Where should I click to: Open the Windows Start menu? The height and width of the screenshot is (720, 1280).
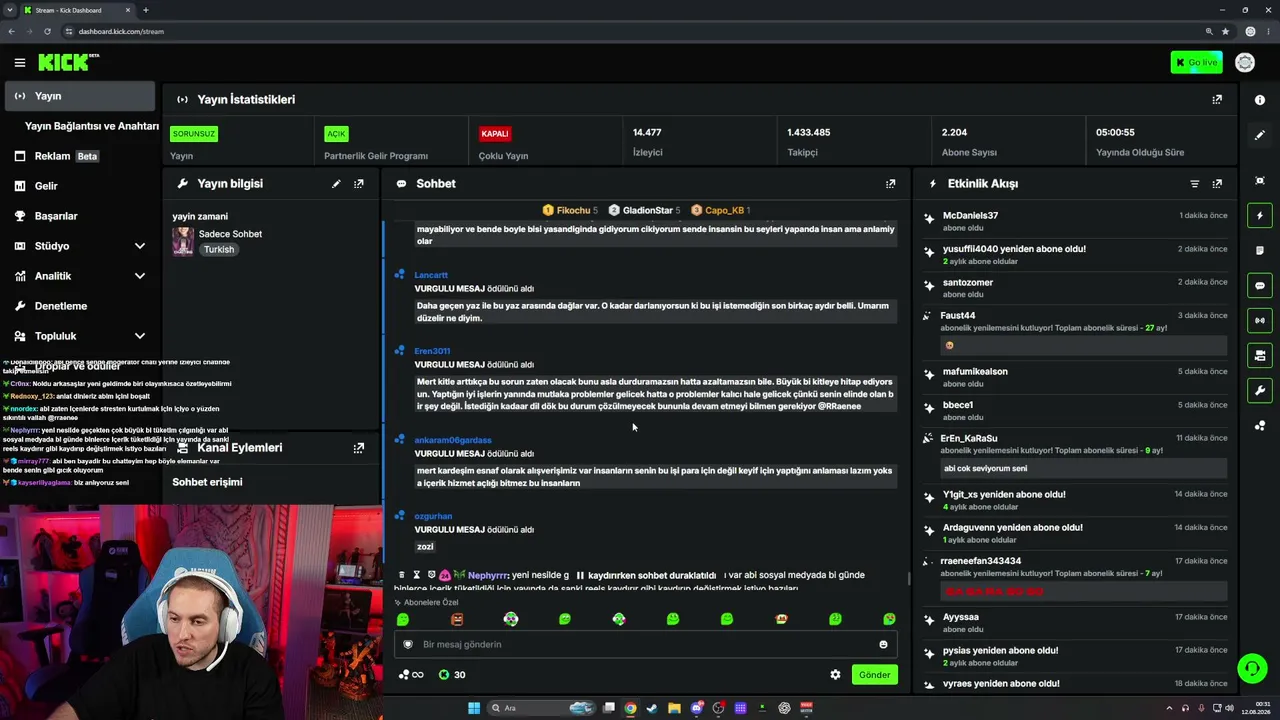(x=474, y=708)
